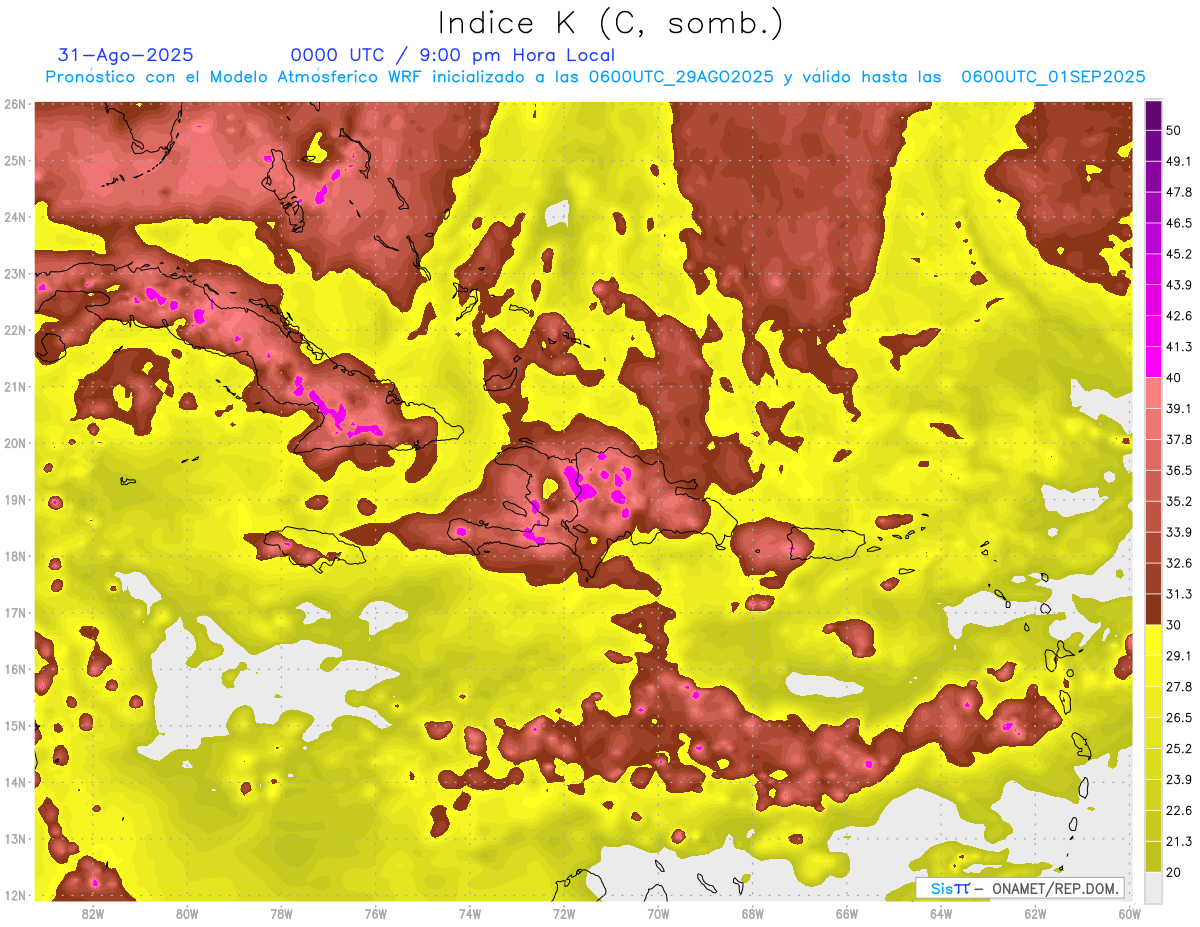
Task: Click the colorbar label "32.6"
Action: point(1179,563)
